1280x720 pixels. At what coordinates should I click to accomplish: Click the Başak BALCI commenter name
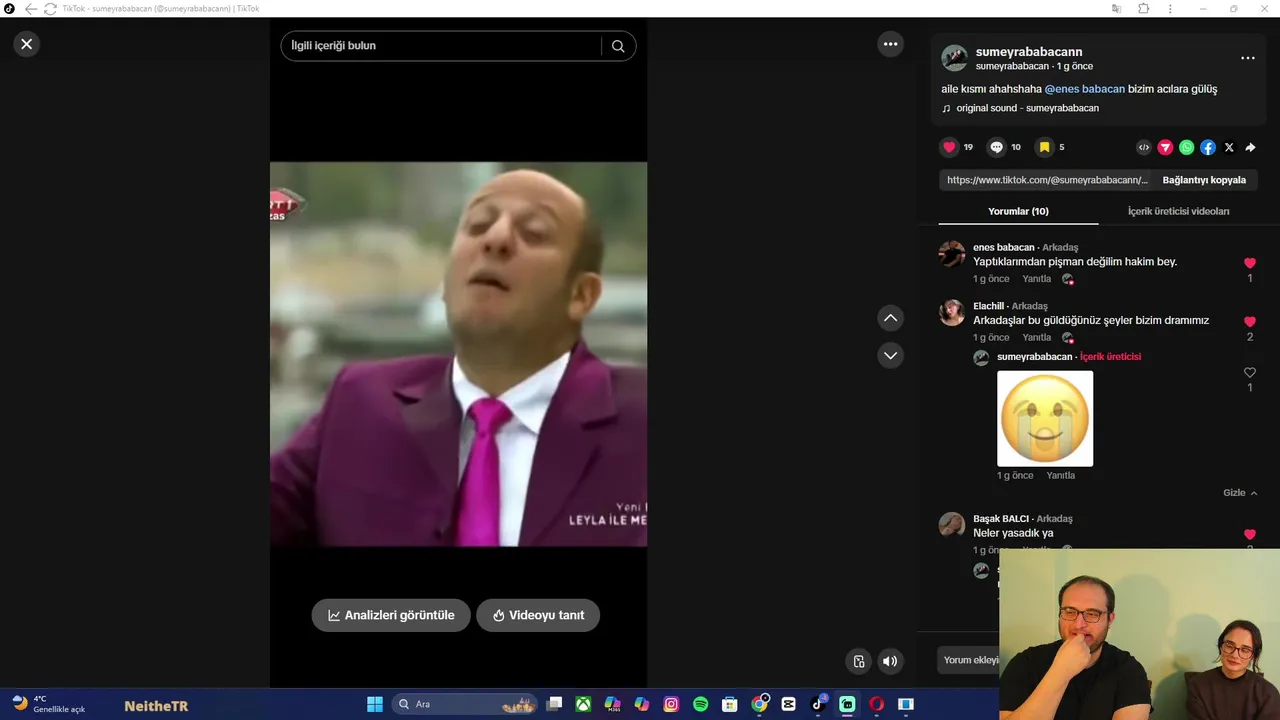click(1001, 519)
